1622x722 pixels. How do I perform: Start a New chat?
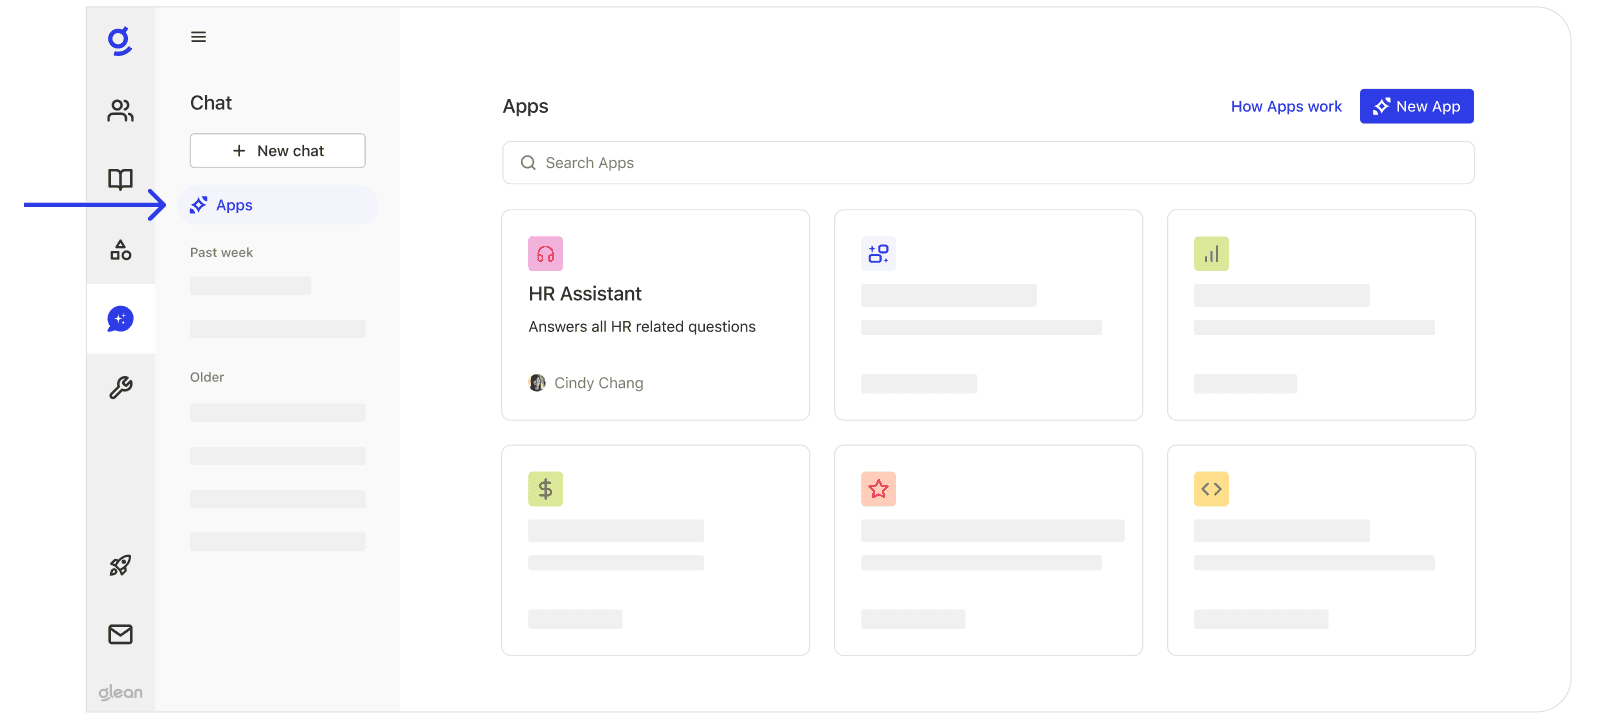click(278, 151)
